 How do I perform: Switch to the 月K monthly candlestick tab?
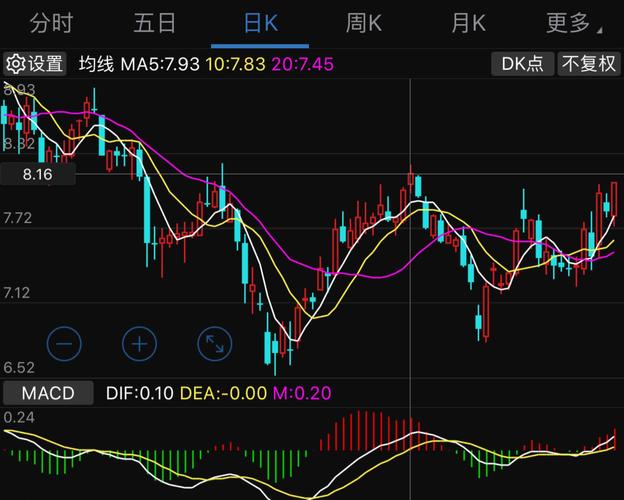[468, 23]
